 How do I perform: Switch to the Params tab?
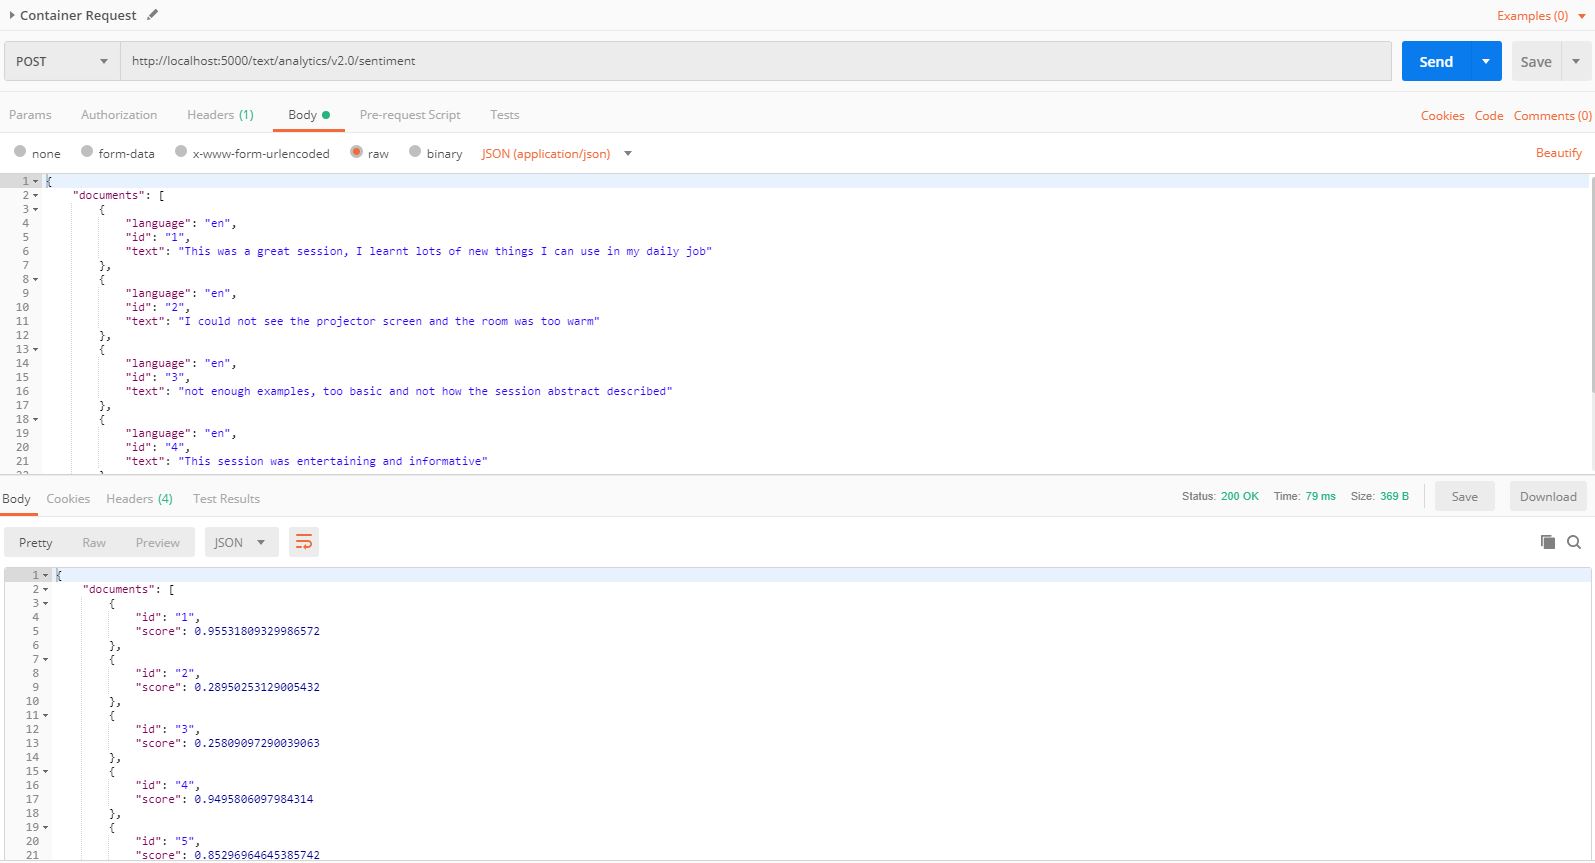click(30, 115)
